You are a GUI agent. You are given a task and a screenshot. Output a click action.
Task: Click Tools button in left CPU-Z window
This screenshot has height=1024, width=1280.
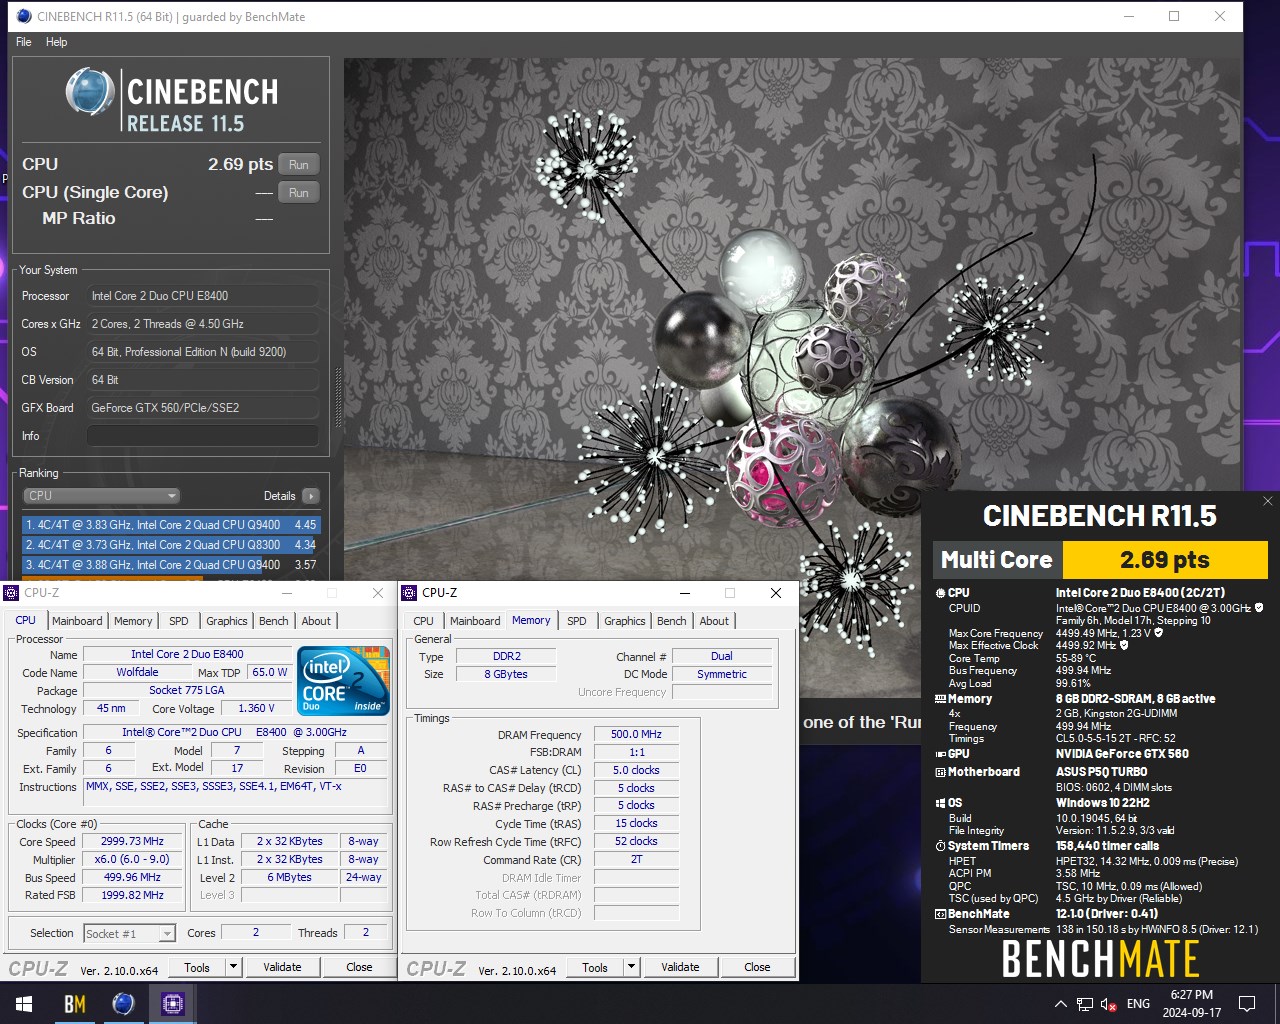pos(197,967)
